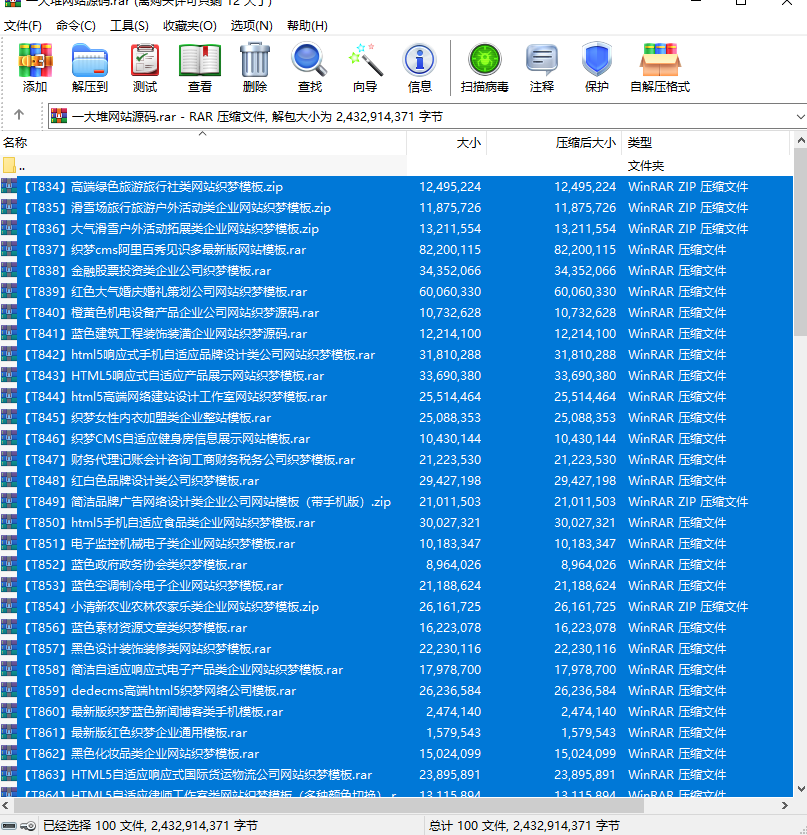Click the file icon of the 【T863】 row

click(x=9, y=774)
